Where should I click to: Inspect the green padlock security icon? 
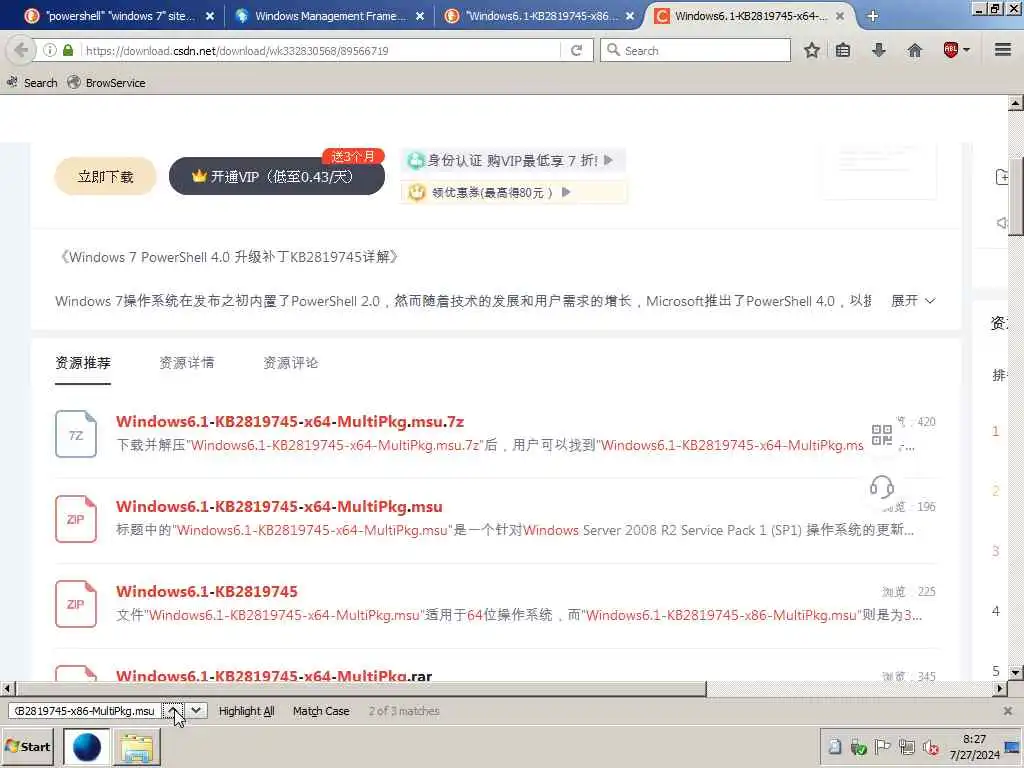pyautogui.click(x=68, y=50)
